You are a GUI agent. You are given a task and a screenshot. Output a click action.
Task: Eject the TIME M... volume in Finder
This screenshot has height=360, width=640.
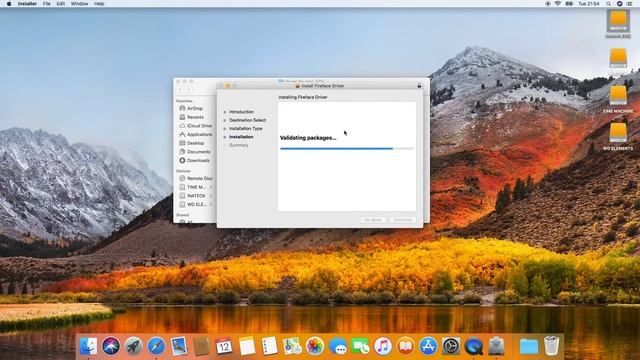click(211, 187)
